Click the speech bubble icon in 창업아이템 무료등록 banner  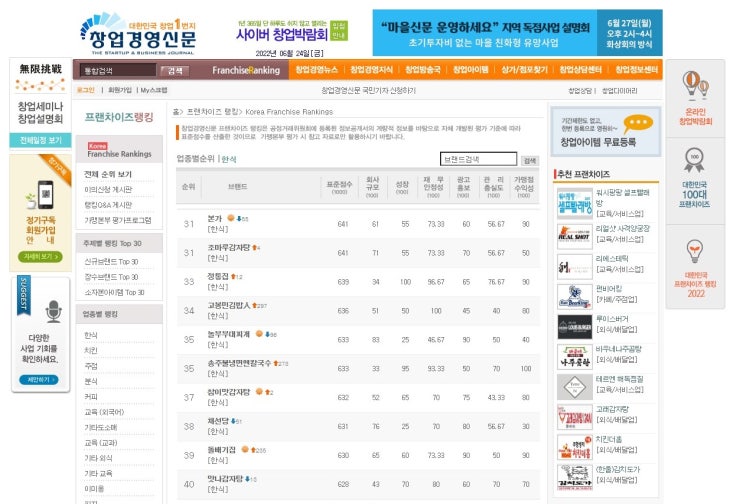[x=638, y=124]
